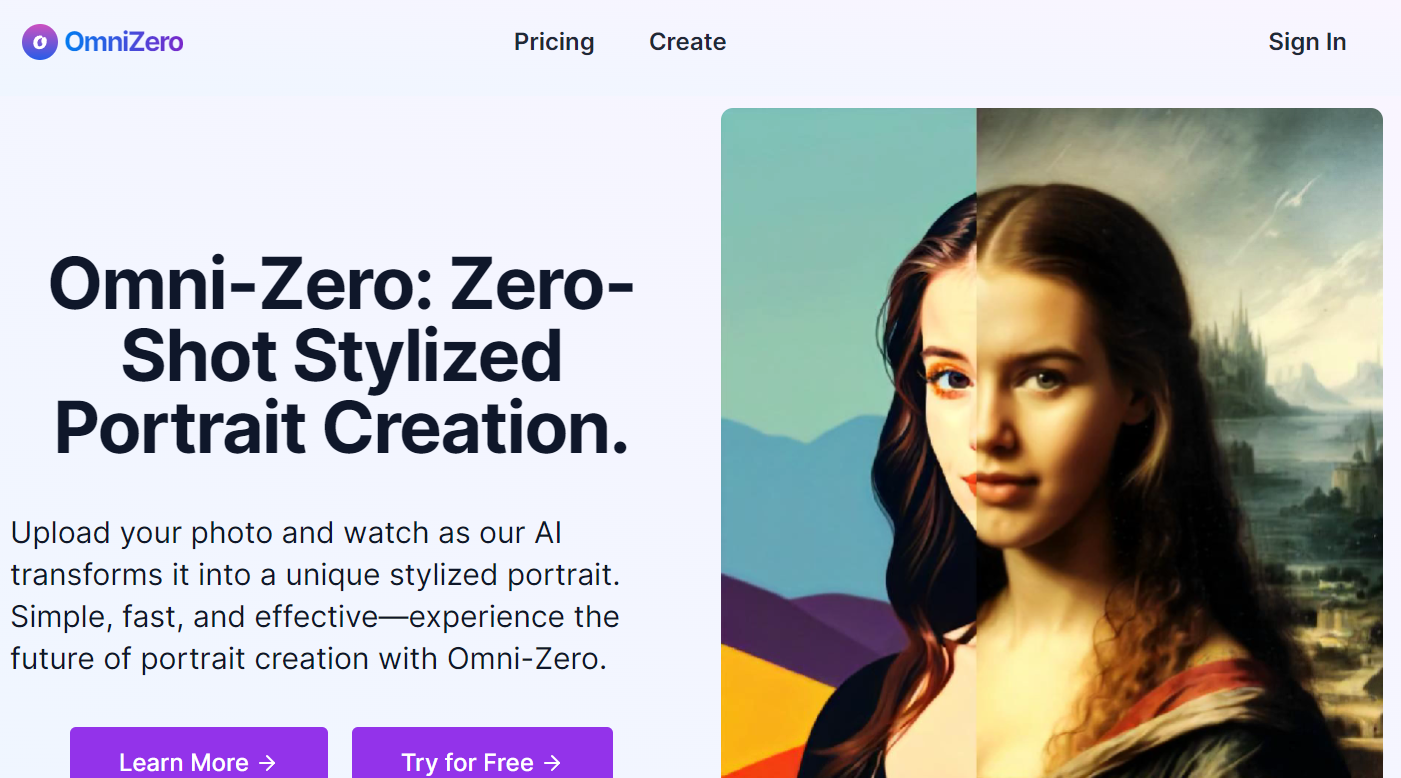The image size is (1401, 778).
Task: Click the woman's eye on the stylized side
Action: click(953, 380)
